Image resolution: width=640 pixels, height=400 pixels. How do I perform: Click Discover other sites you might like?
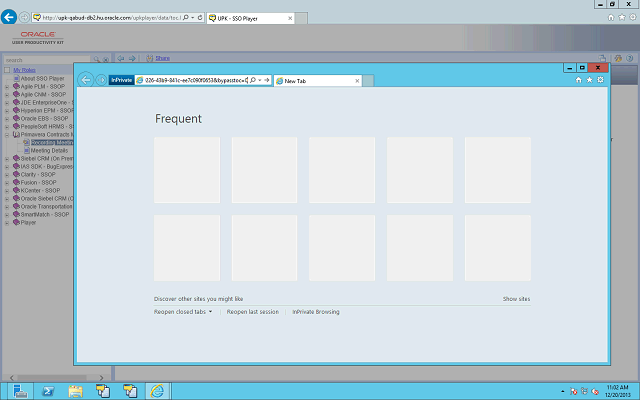click(198, 299)
